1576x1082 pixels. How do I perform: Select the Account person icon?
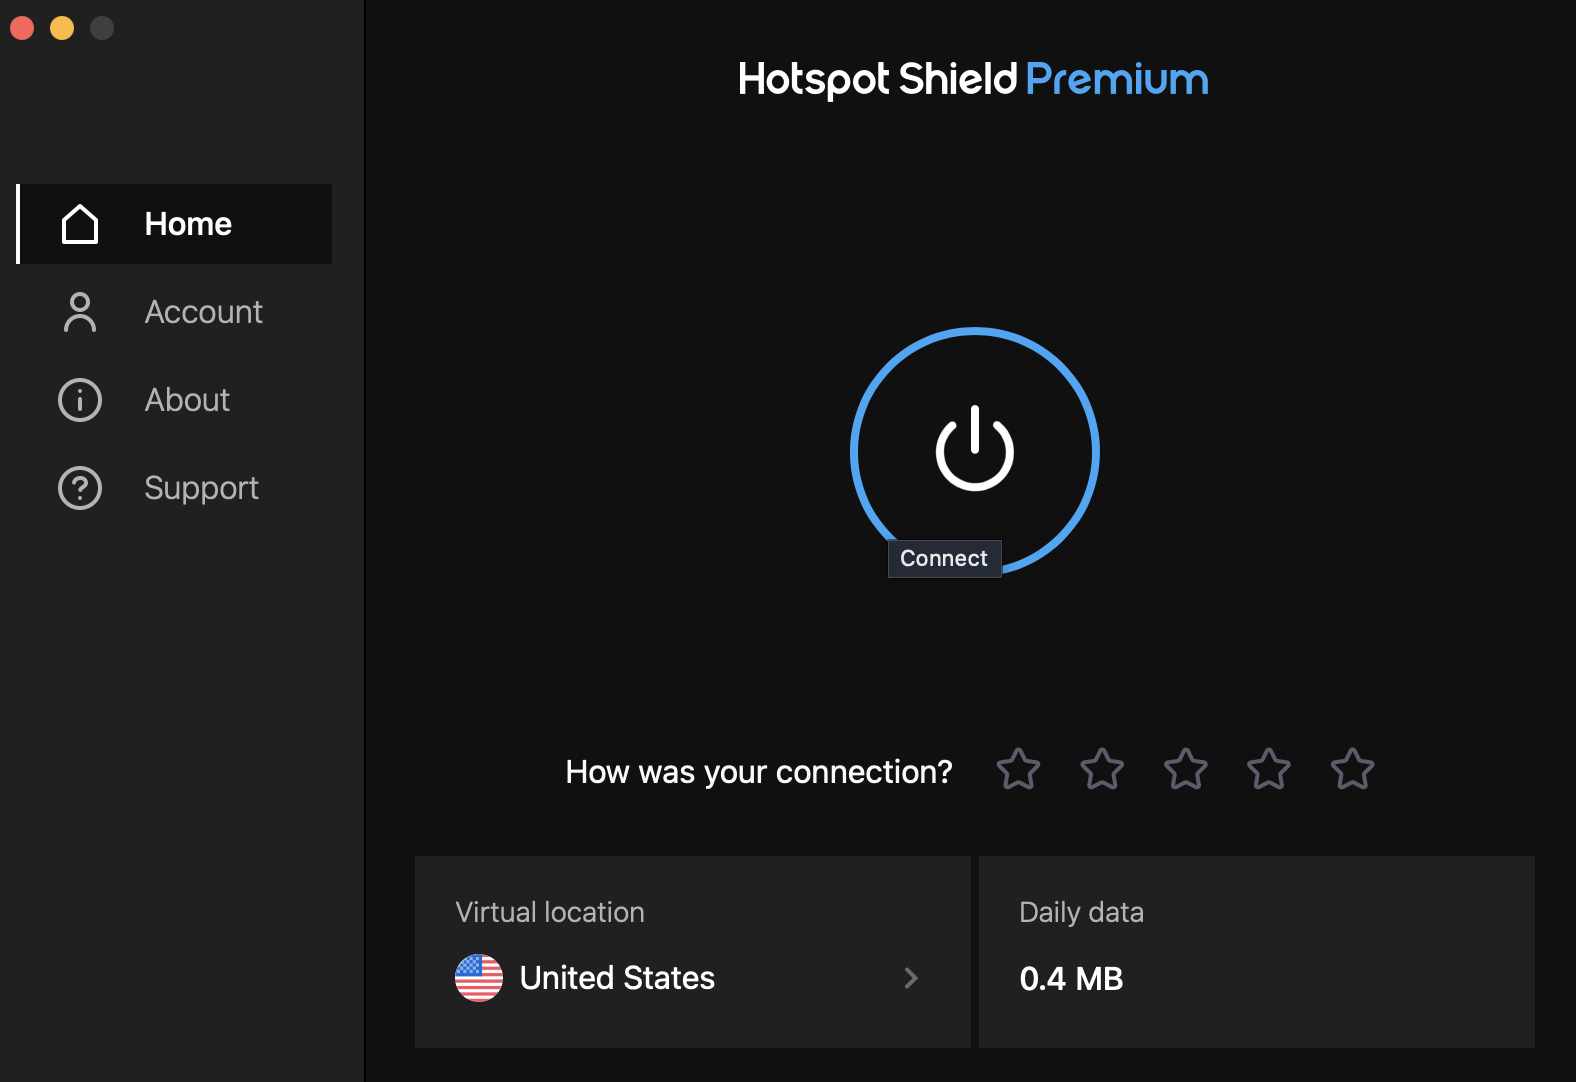point(80,312)
